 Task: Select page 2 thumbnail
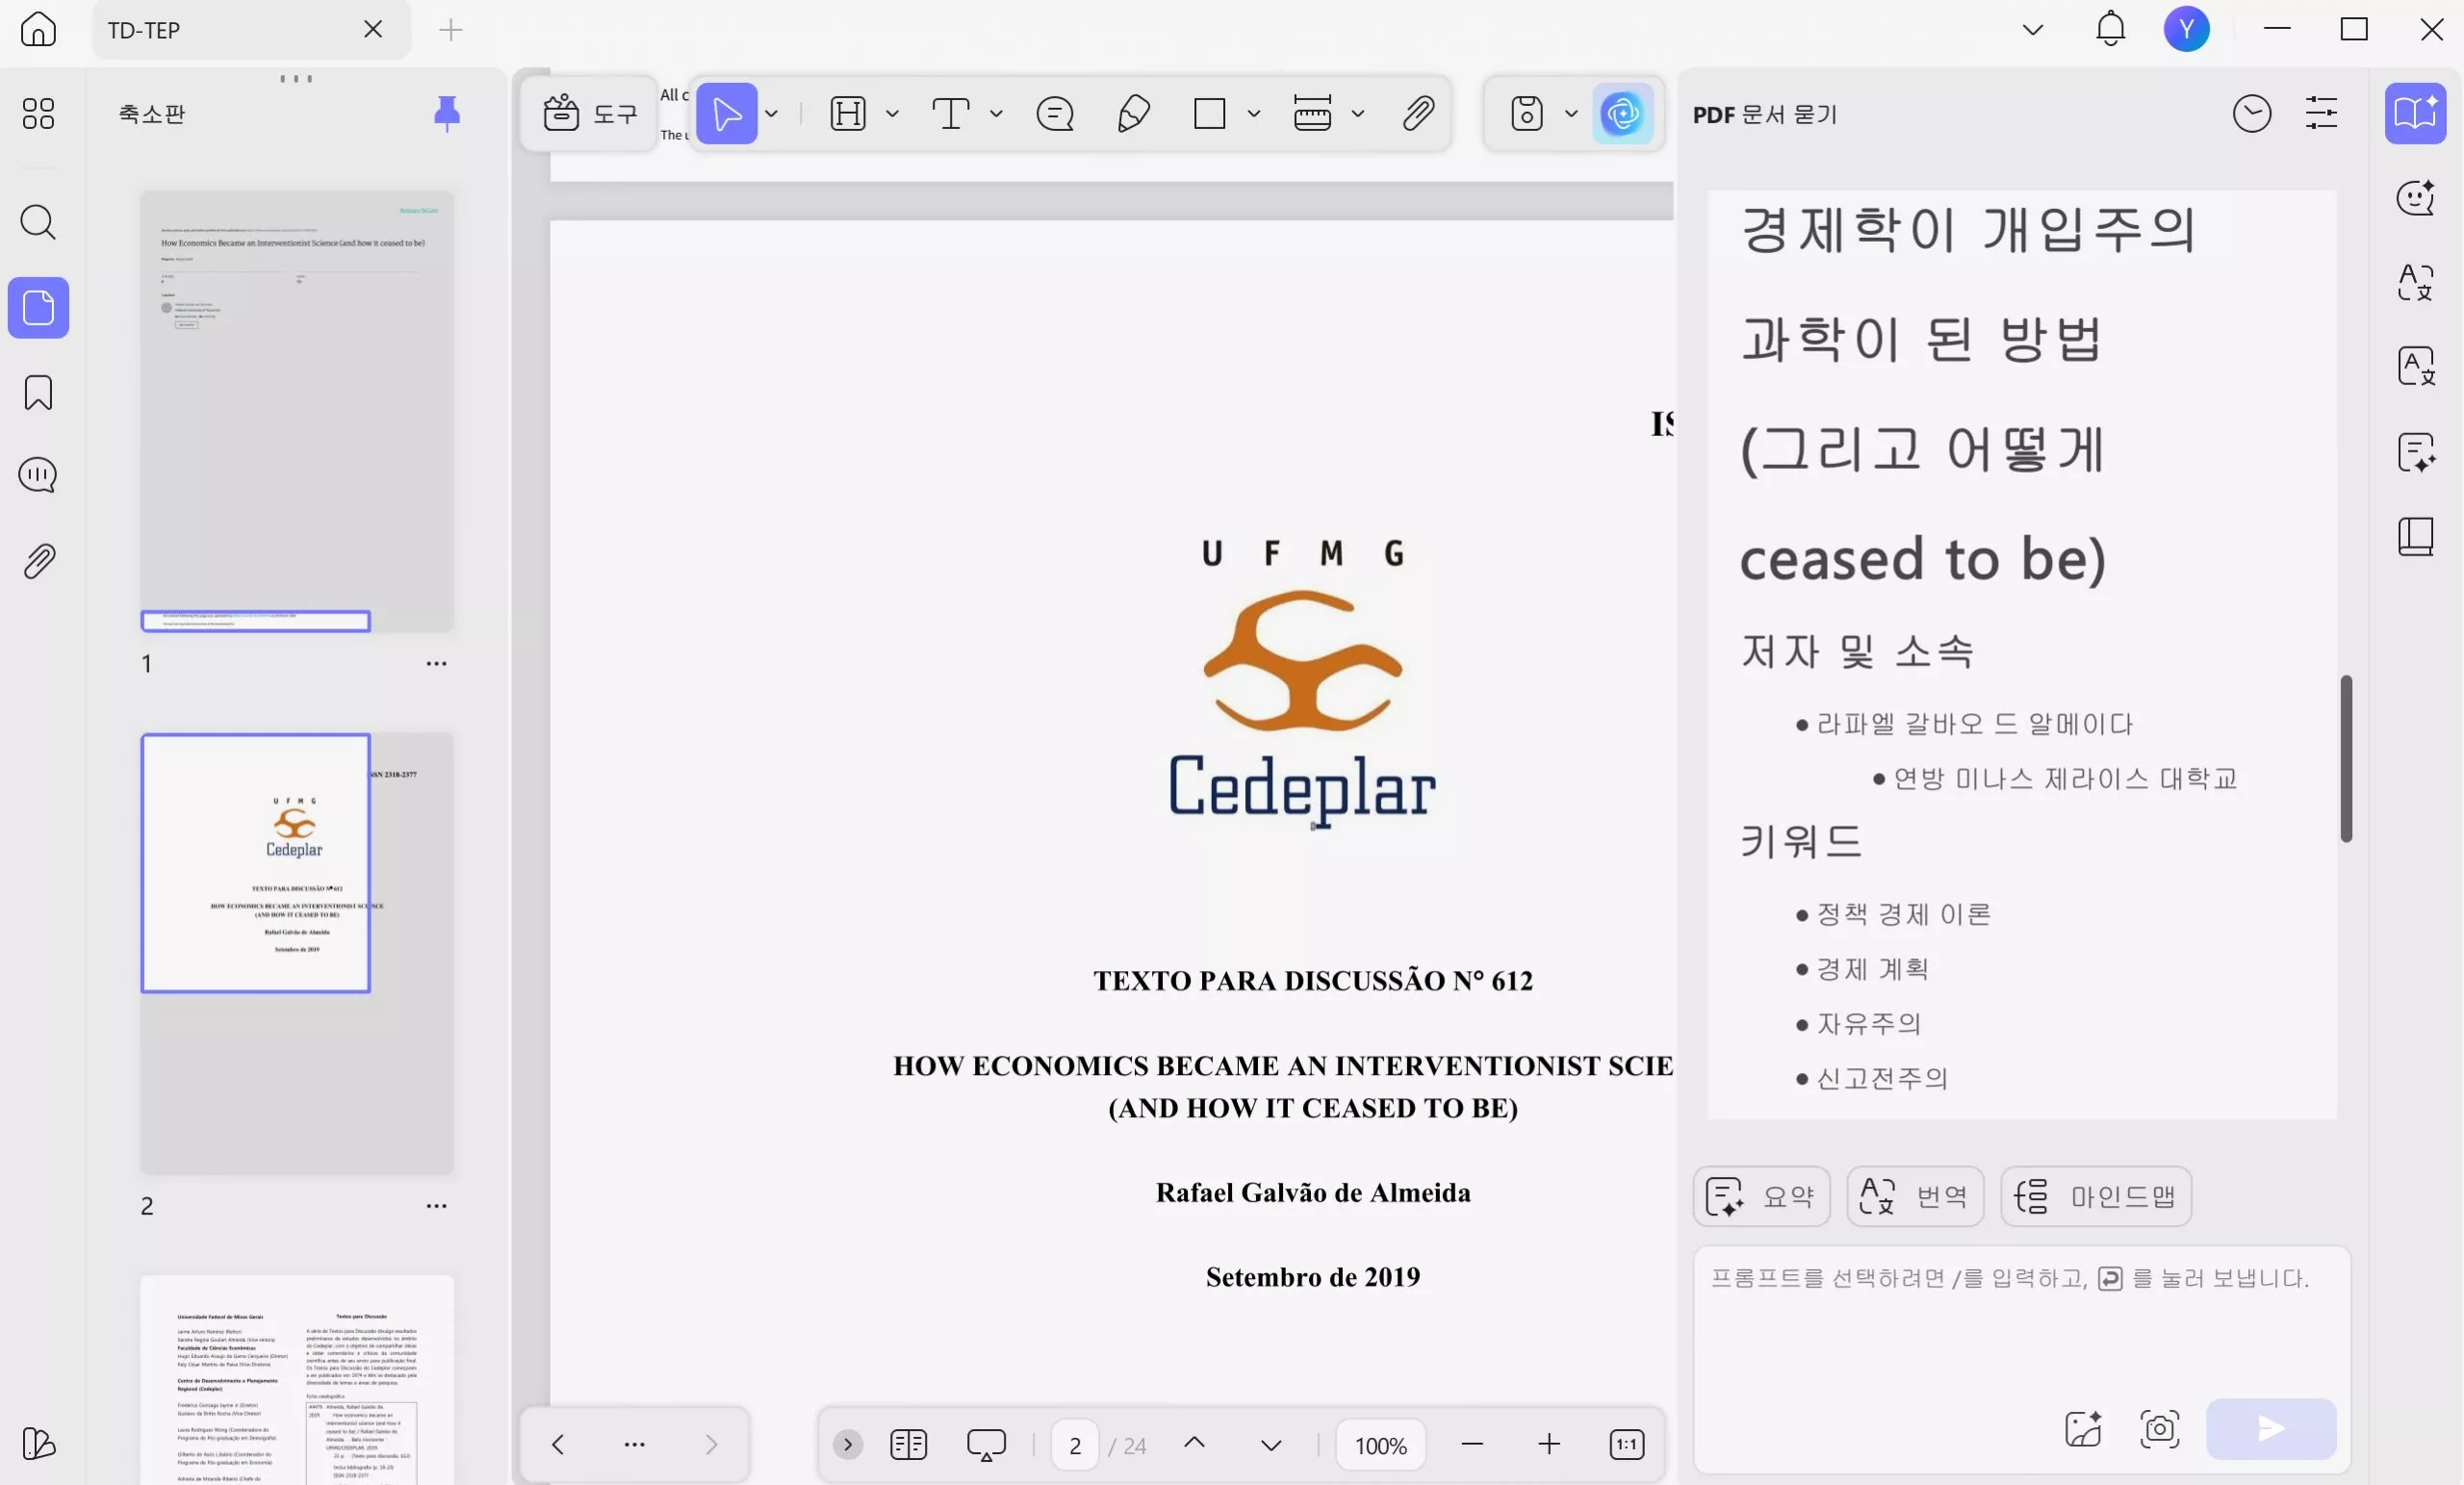point(296,954)
